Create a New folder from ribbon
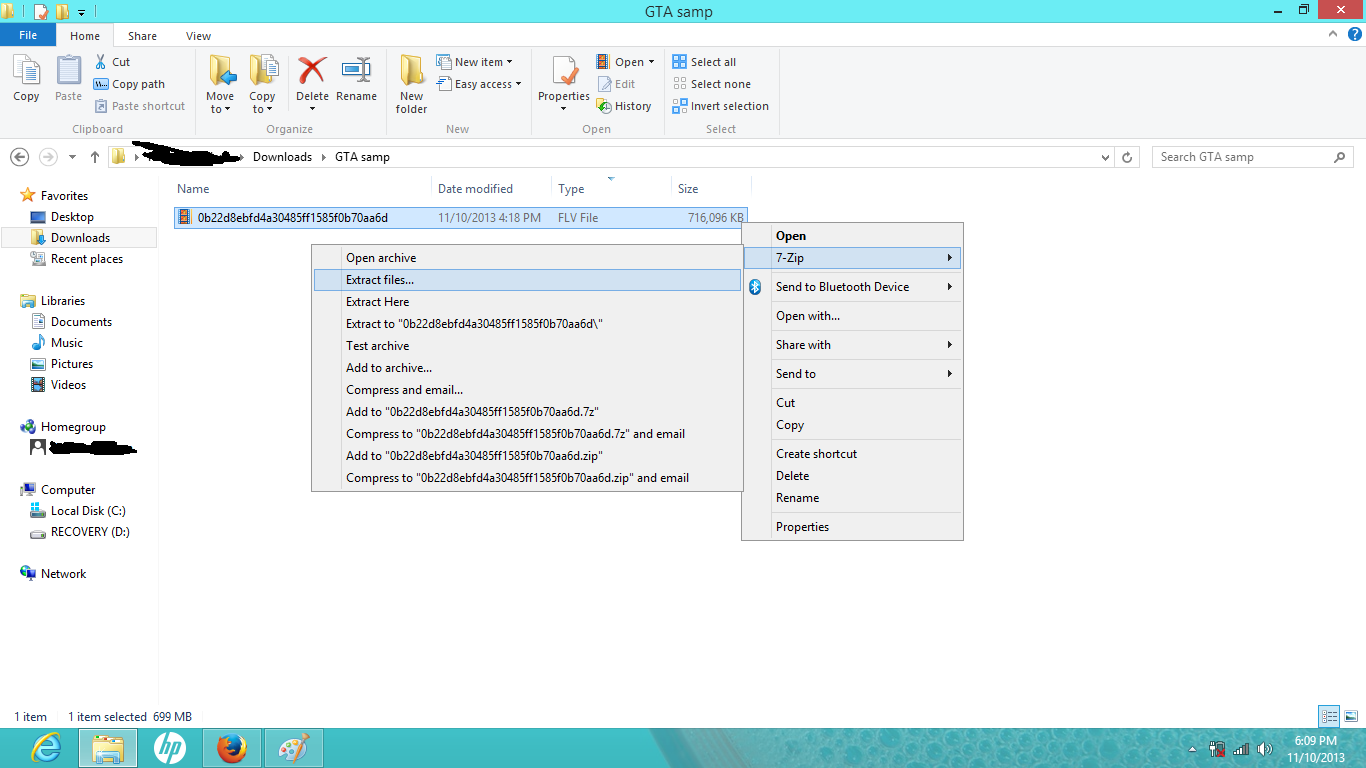Screen dimensions: 1366x768 pos(411,84)
